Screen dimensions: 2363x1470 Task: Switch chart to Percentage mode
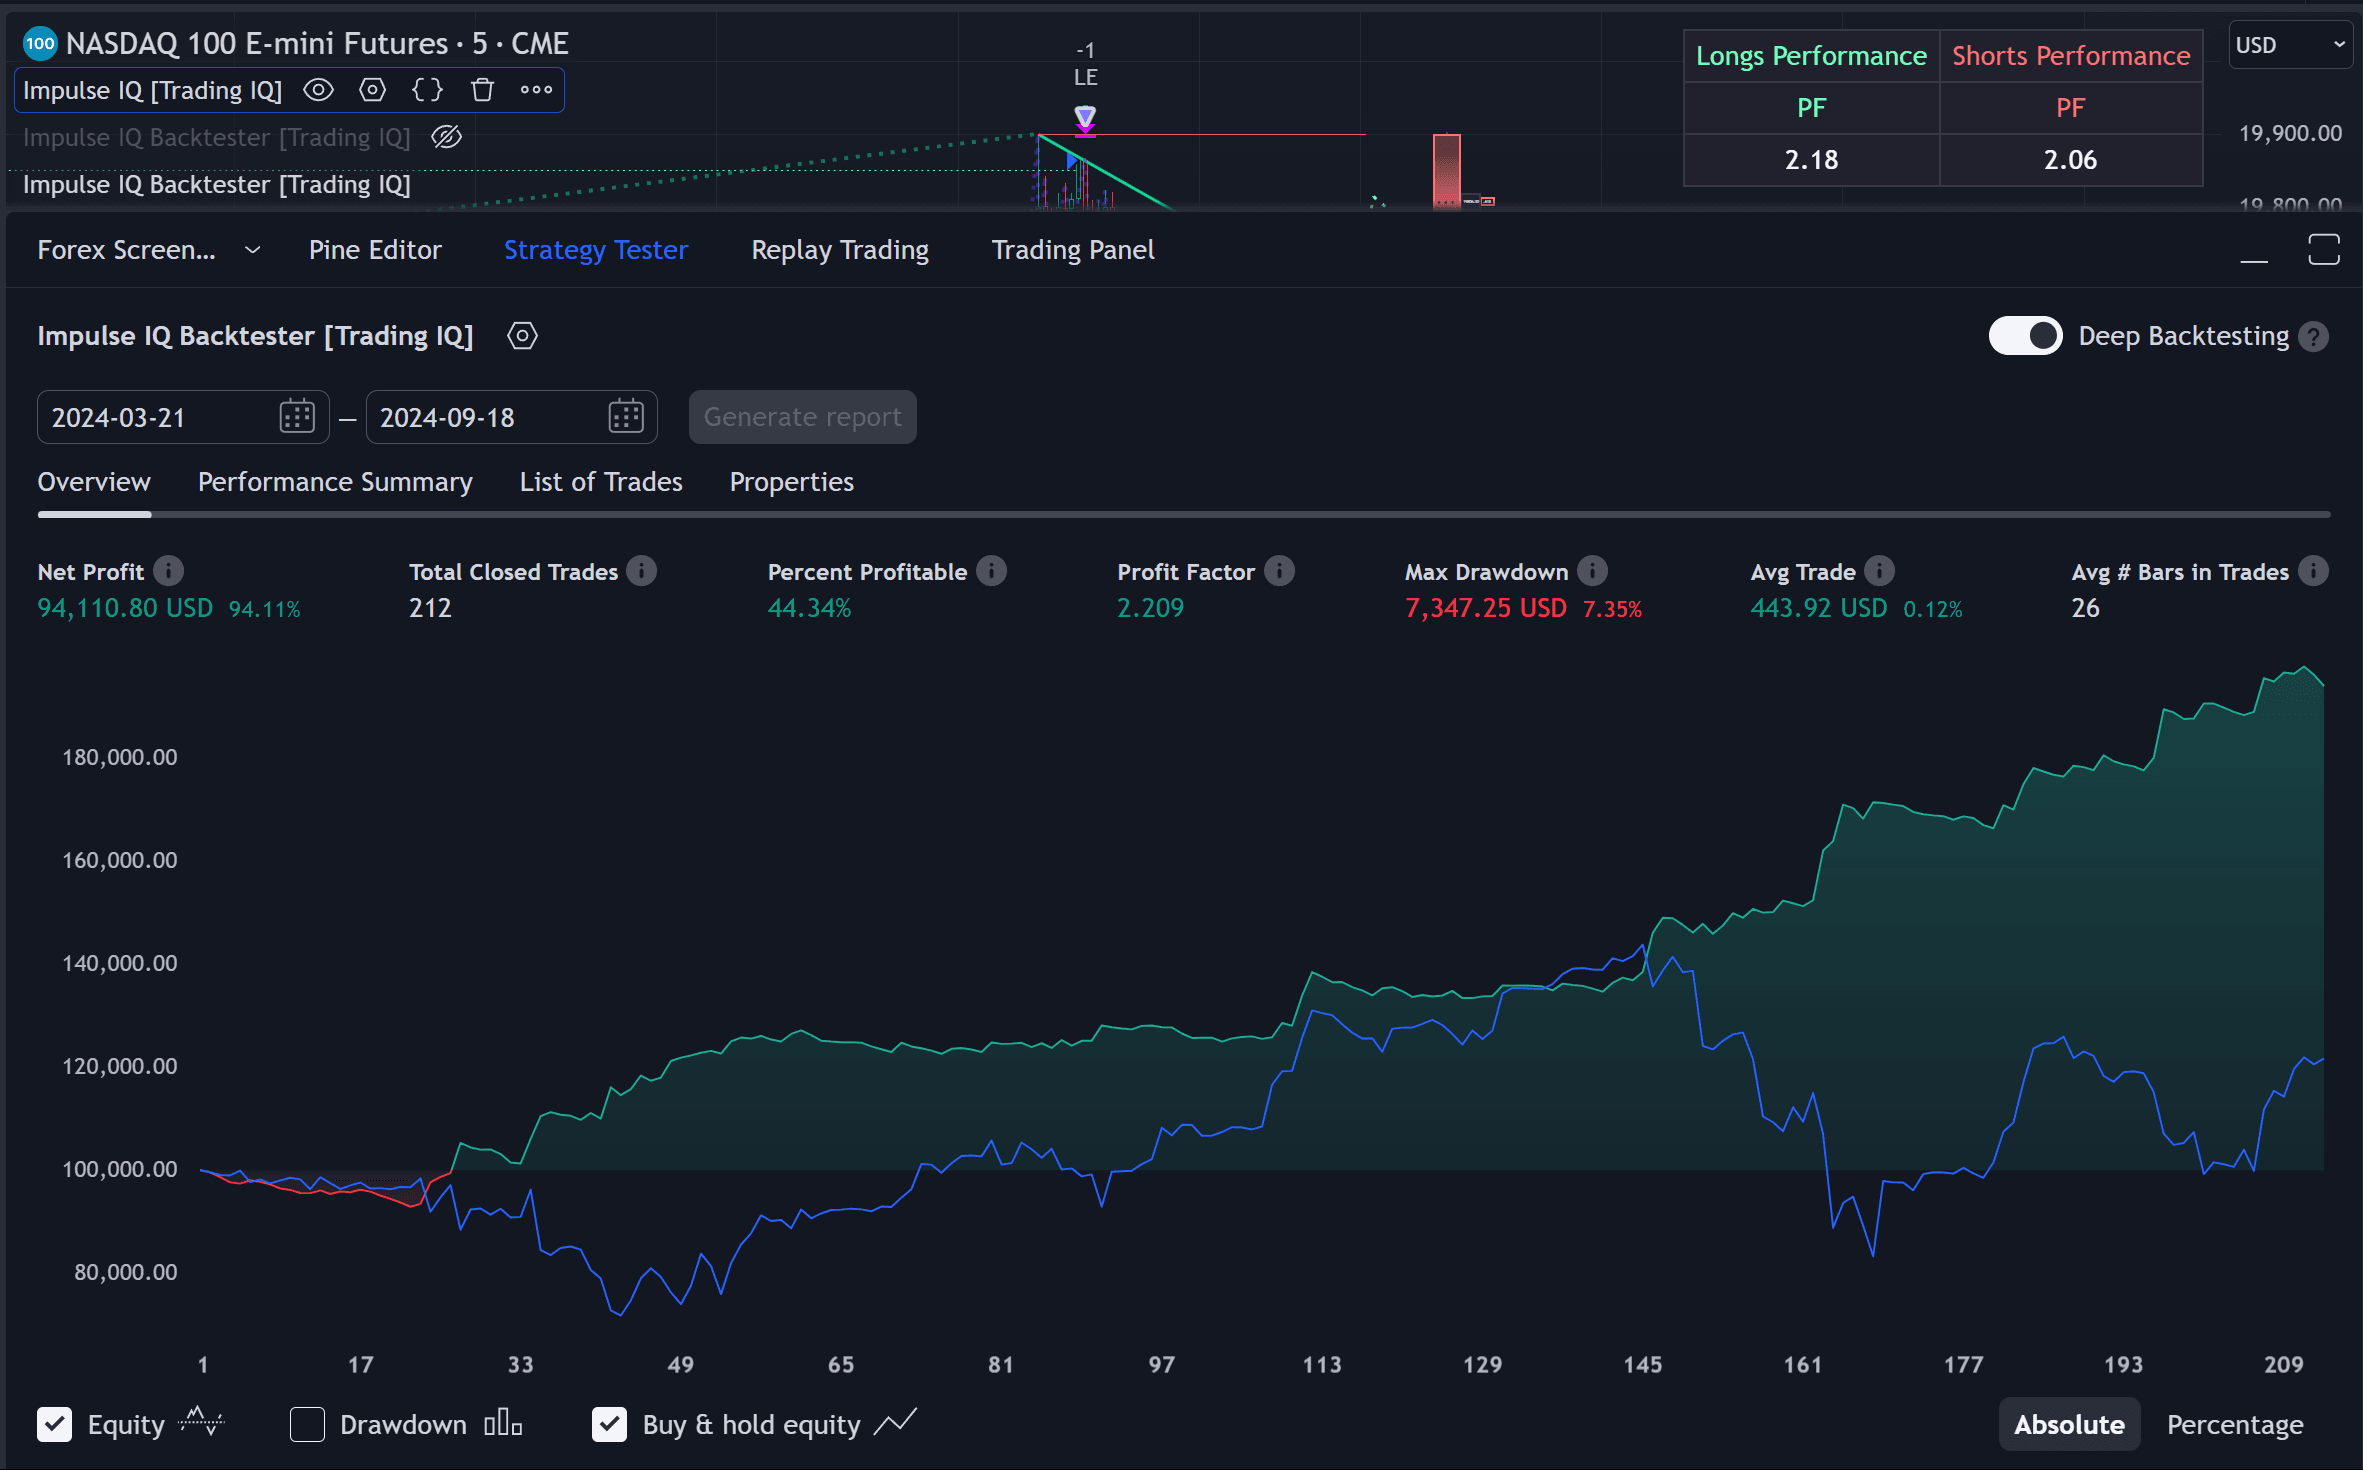click(2235, 1424)
